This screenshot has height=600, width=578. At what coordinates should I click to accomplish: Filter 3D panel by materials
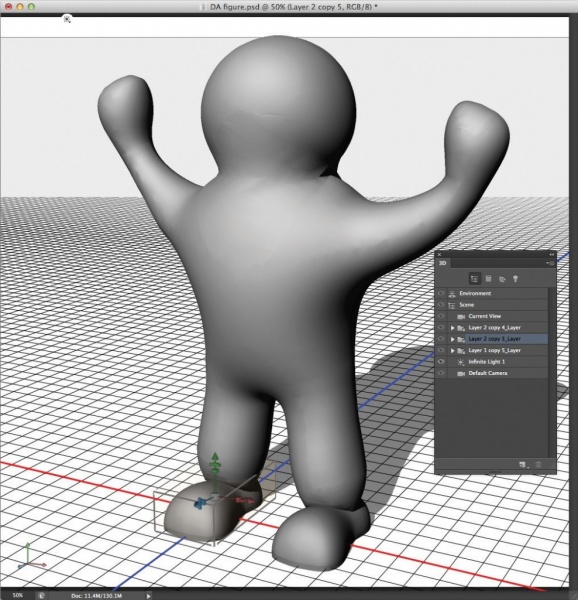[x=502, y=279]
